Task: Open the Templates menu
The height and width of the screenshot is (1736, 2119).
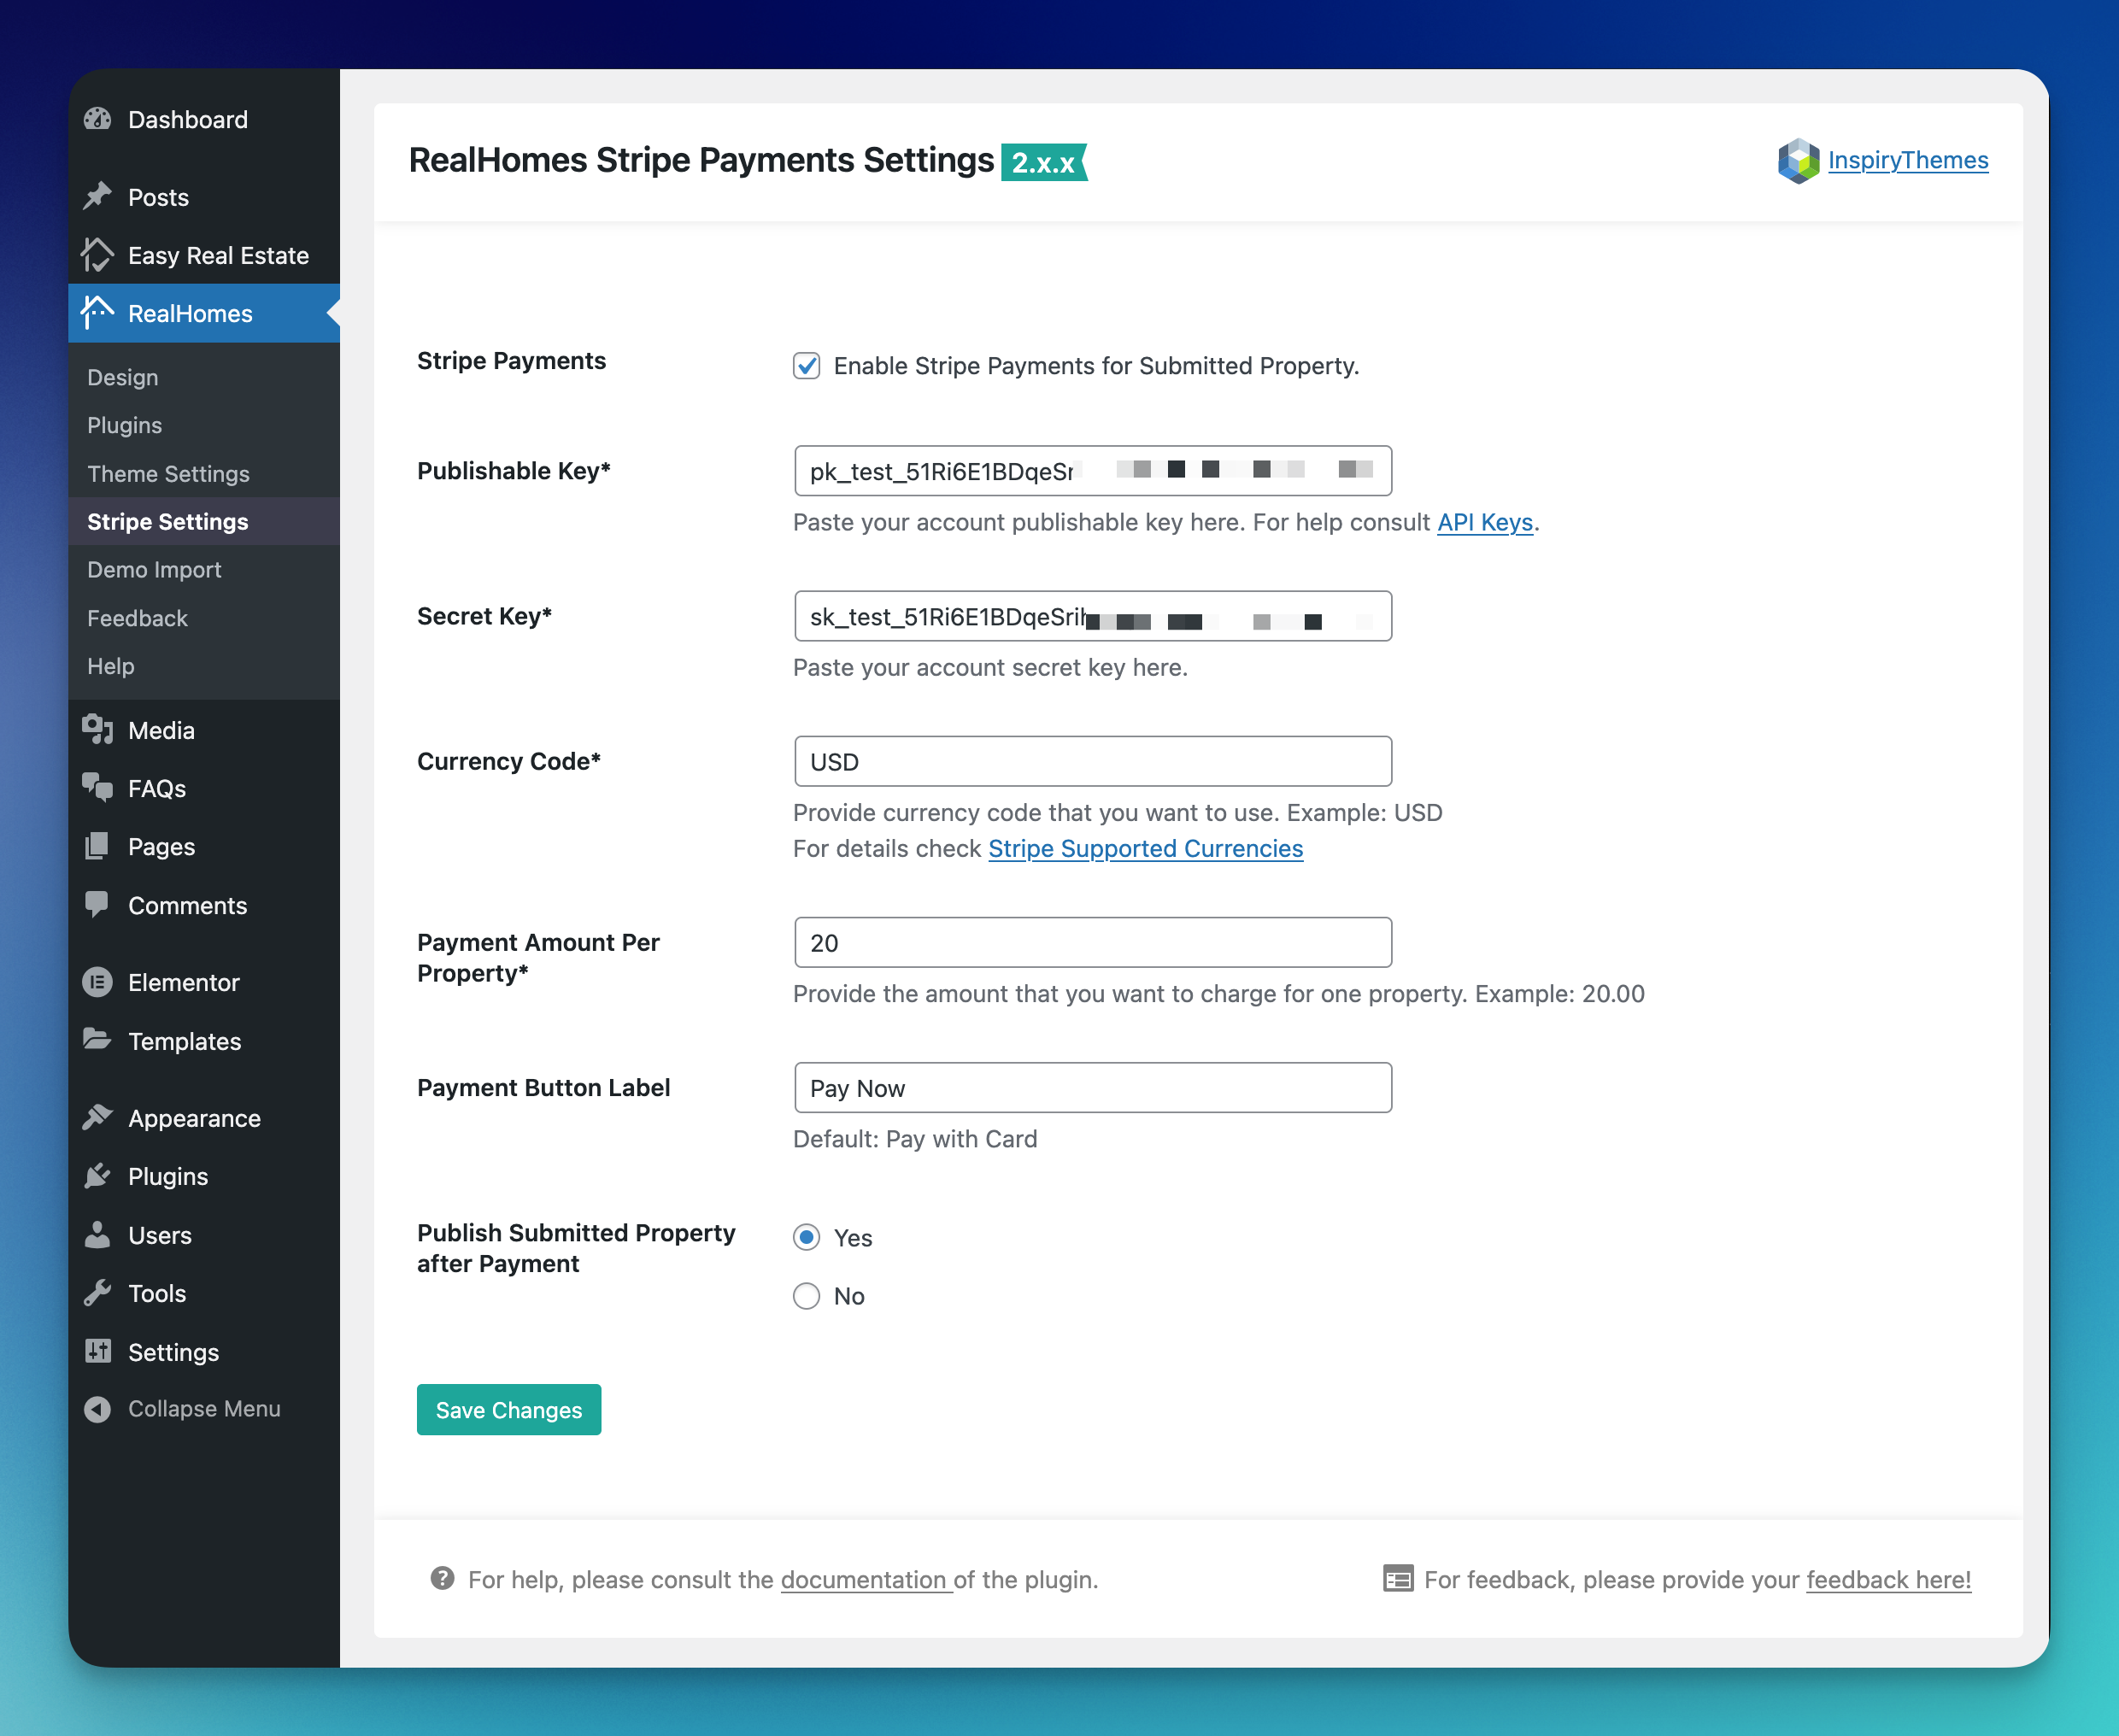Action: 204,1041
